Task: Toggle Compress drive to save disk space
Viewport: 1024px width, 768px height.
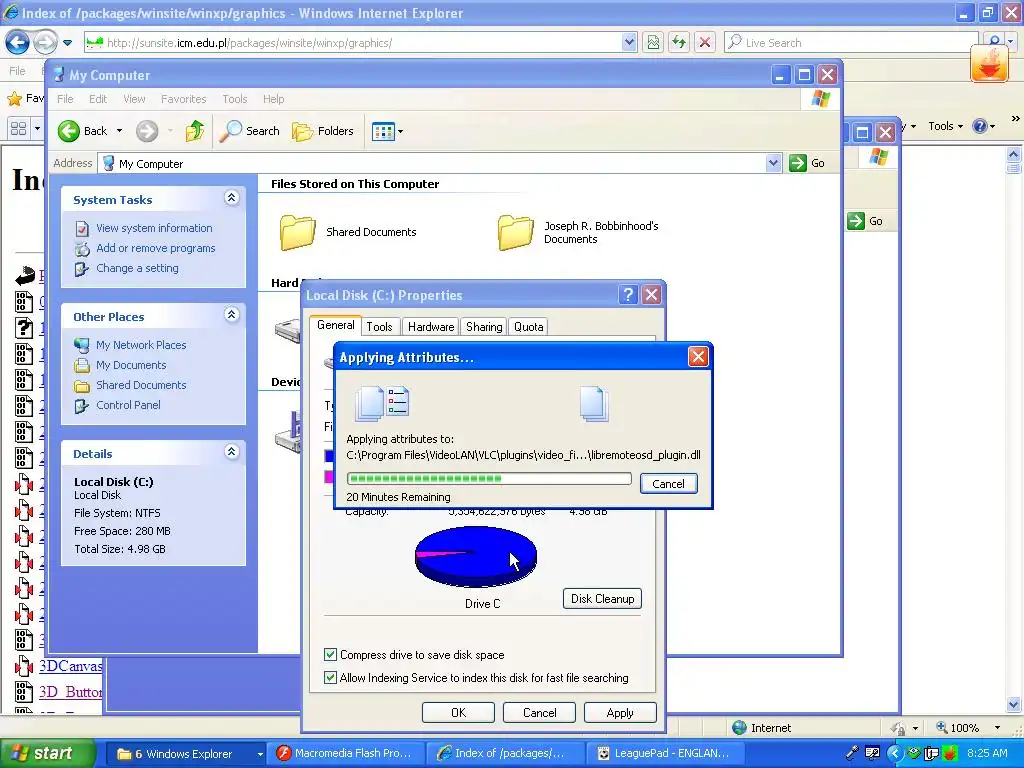Action: tap(330, 654)
